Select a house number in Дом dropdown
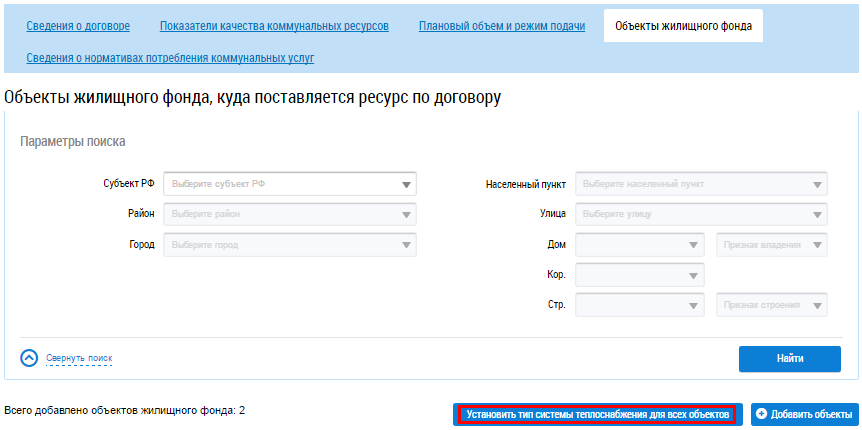Screen dimensions: 862x430 coord(640,245)
